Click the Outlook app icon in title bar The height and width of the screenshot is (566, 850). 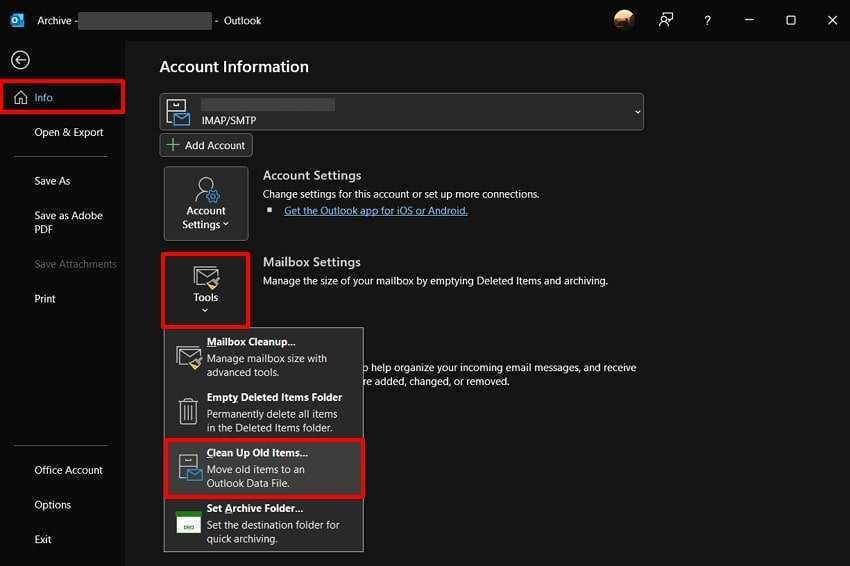17,21
